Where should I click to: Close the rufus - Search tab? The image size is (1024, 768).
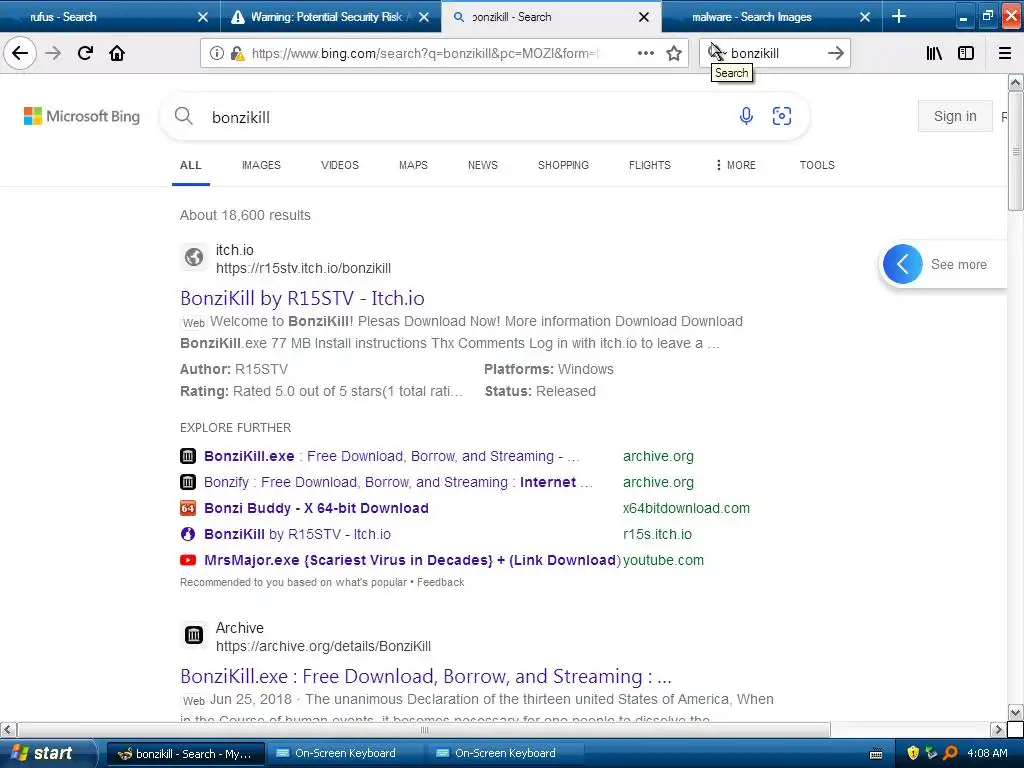203,17
